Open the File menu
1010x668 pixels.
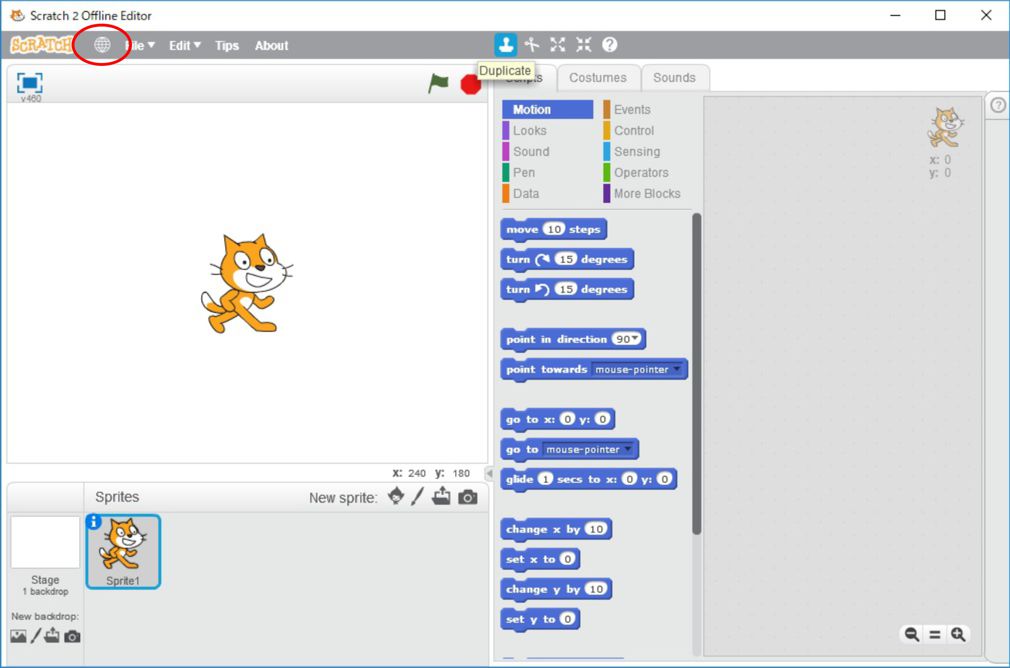(x=140, y=45)
